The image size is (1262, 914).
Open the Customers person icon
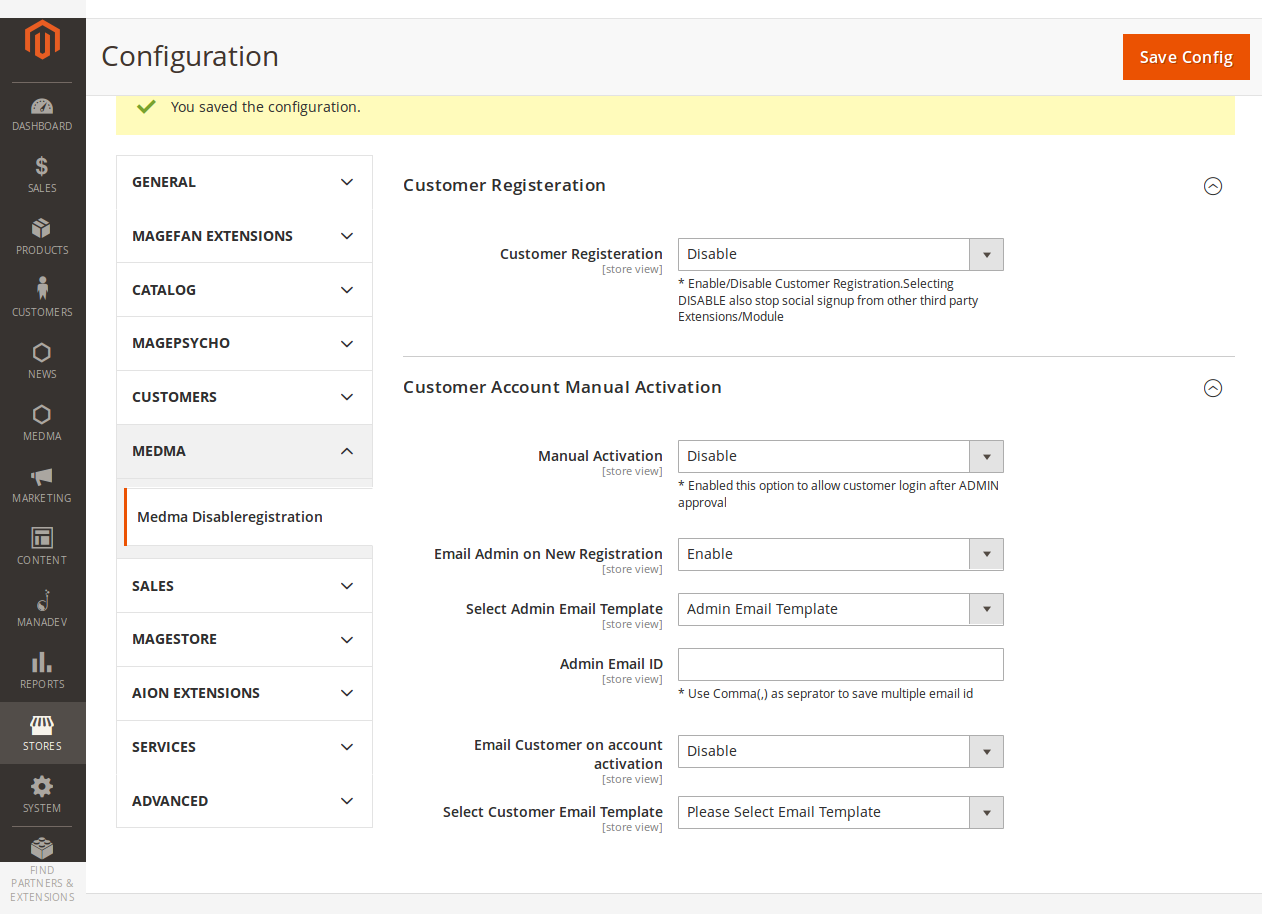[x=42, y=289]
